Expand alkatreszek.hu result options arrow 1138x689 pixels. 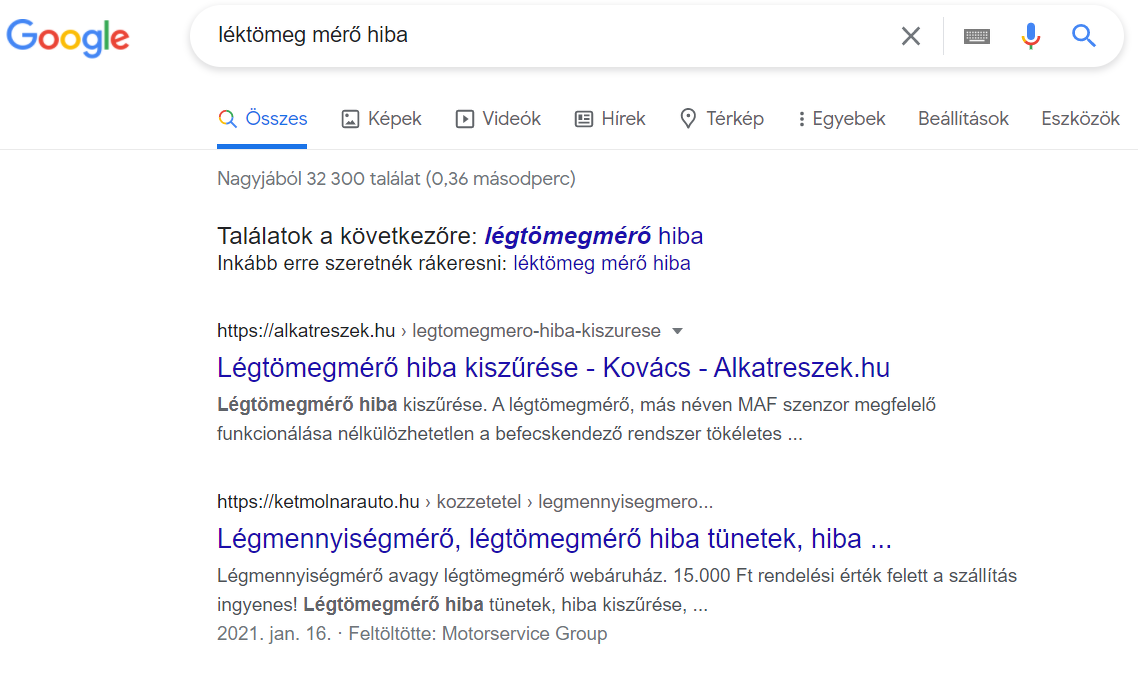[677, 331]
